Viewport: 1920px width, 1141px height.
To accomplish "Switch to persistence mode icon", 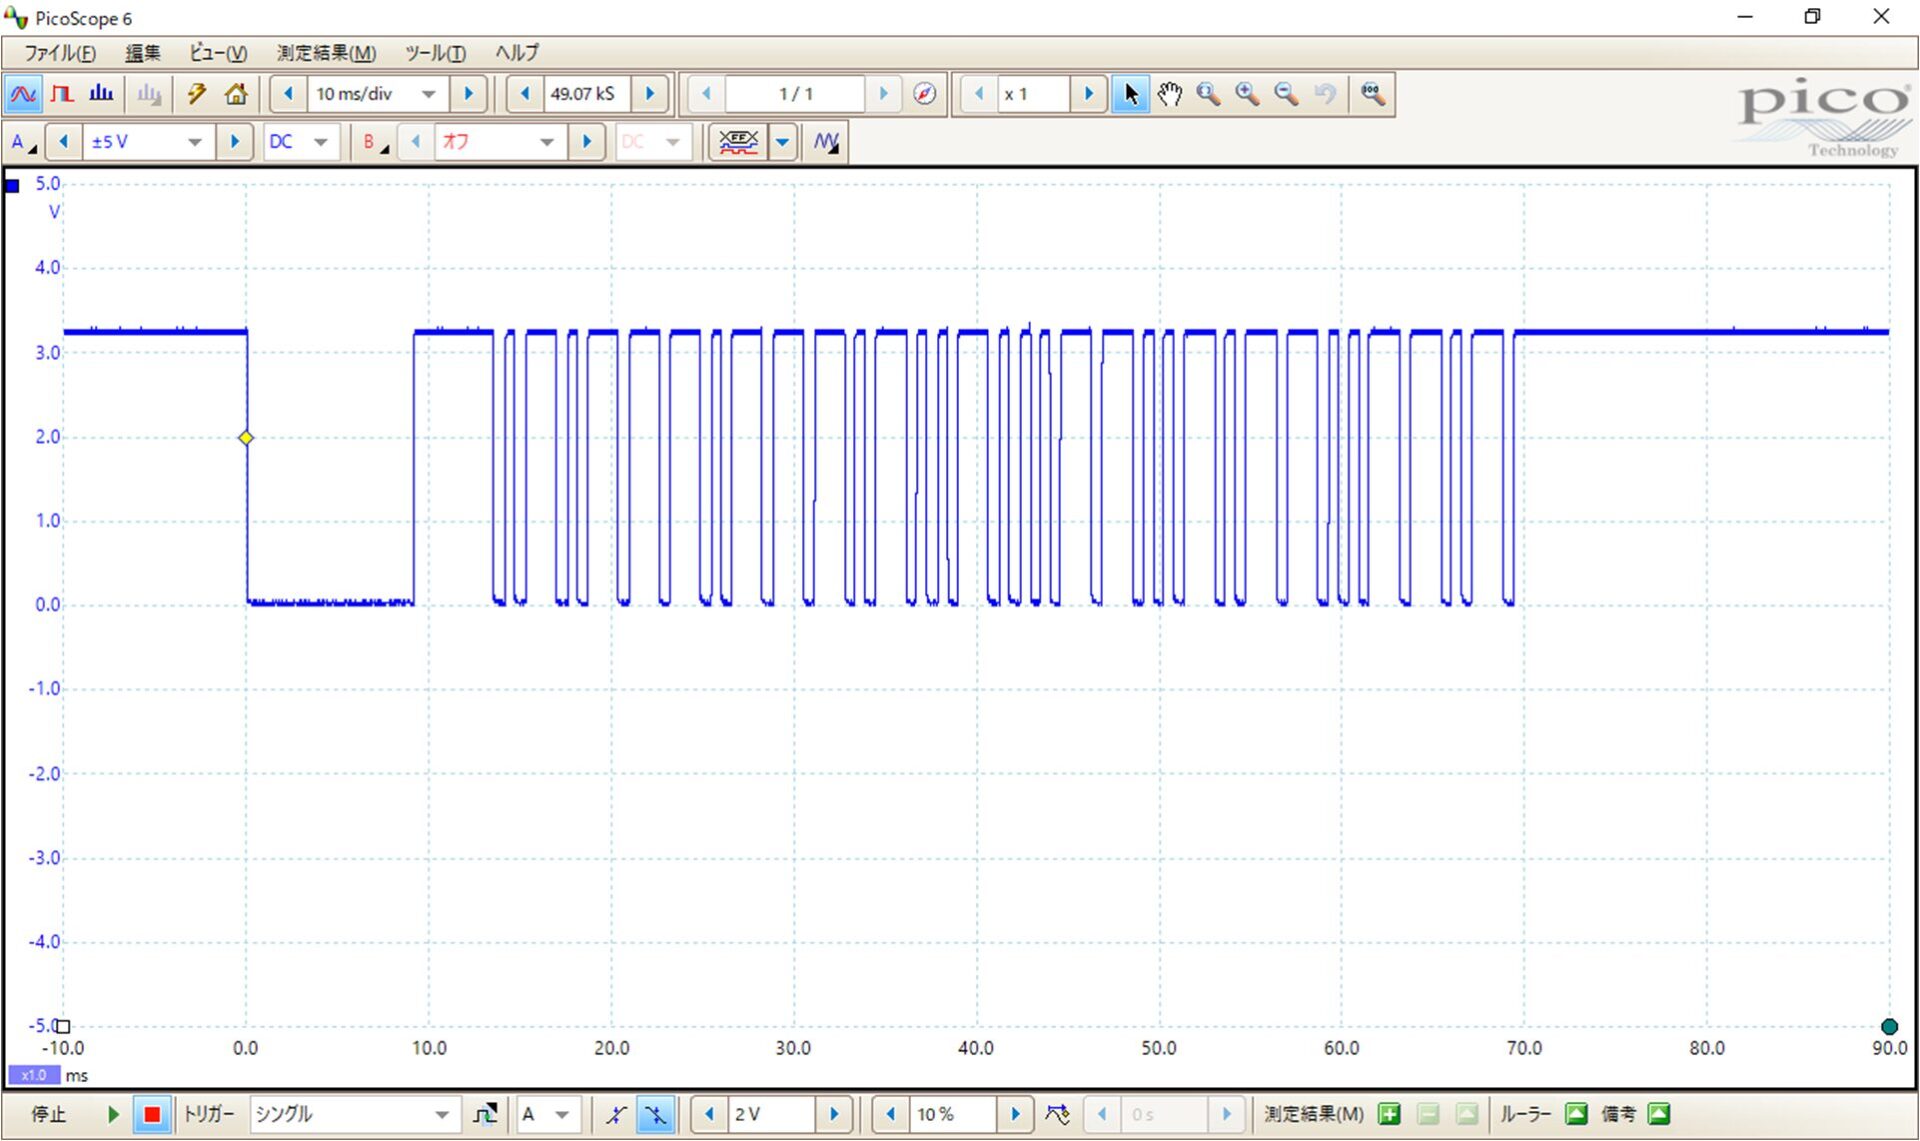I will tap(62, 94).
